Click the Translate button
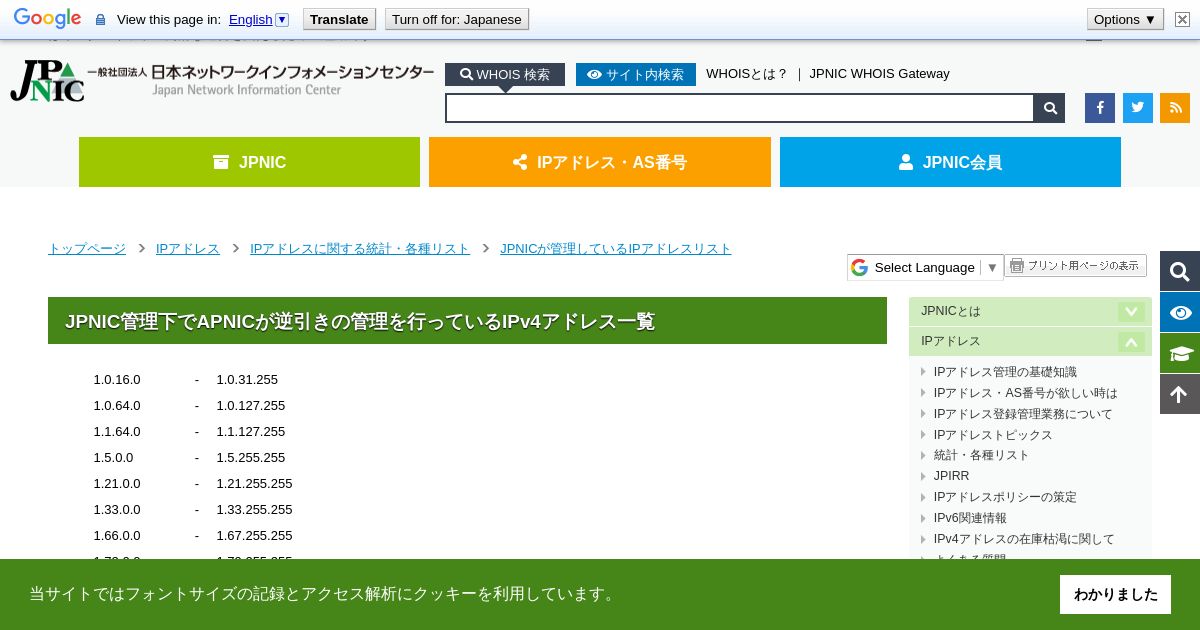The height and width of the screenshot is (630, 1200). (x=339, y=19)
